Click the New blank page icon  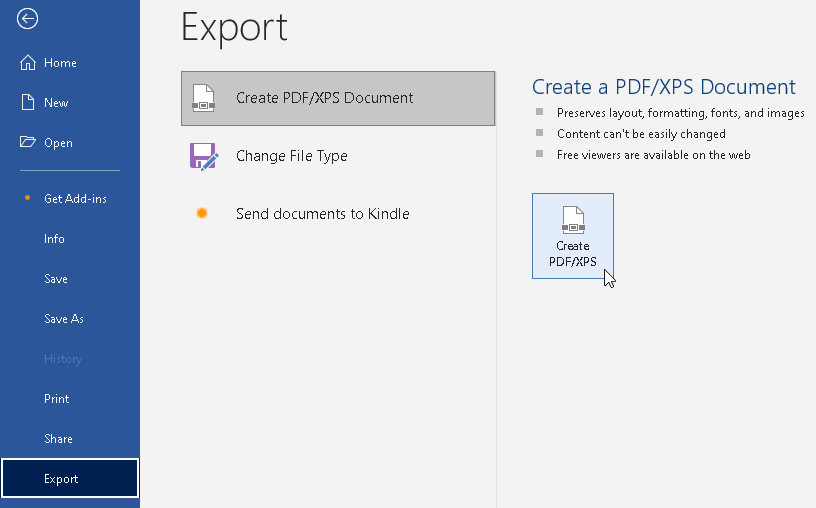28,103
